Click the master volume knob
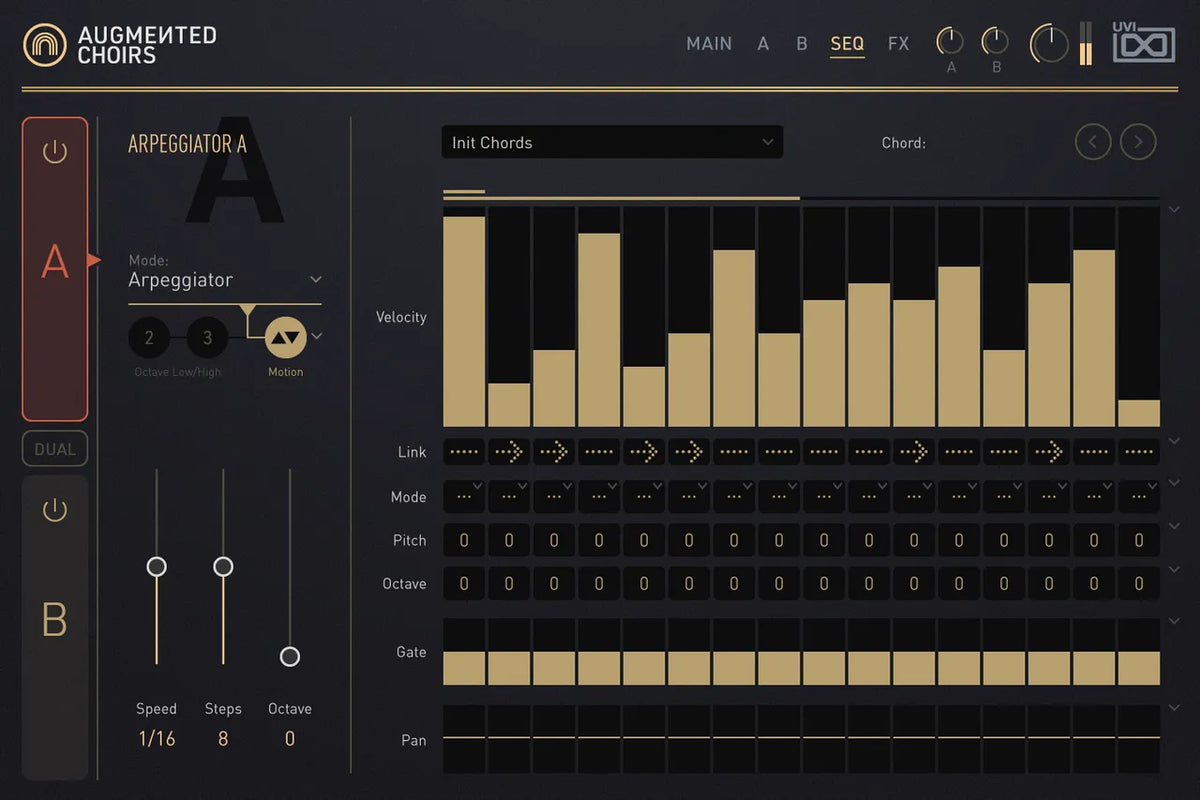 (1049, 43)
